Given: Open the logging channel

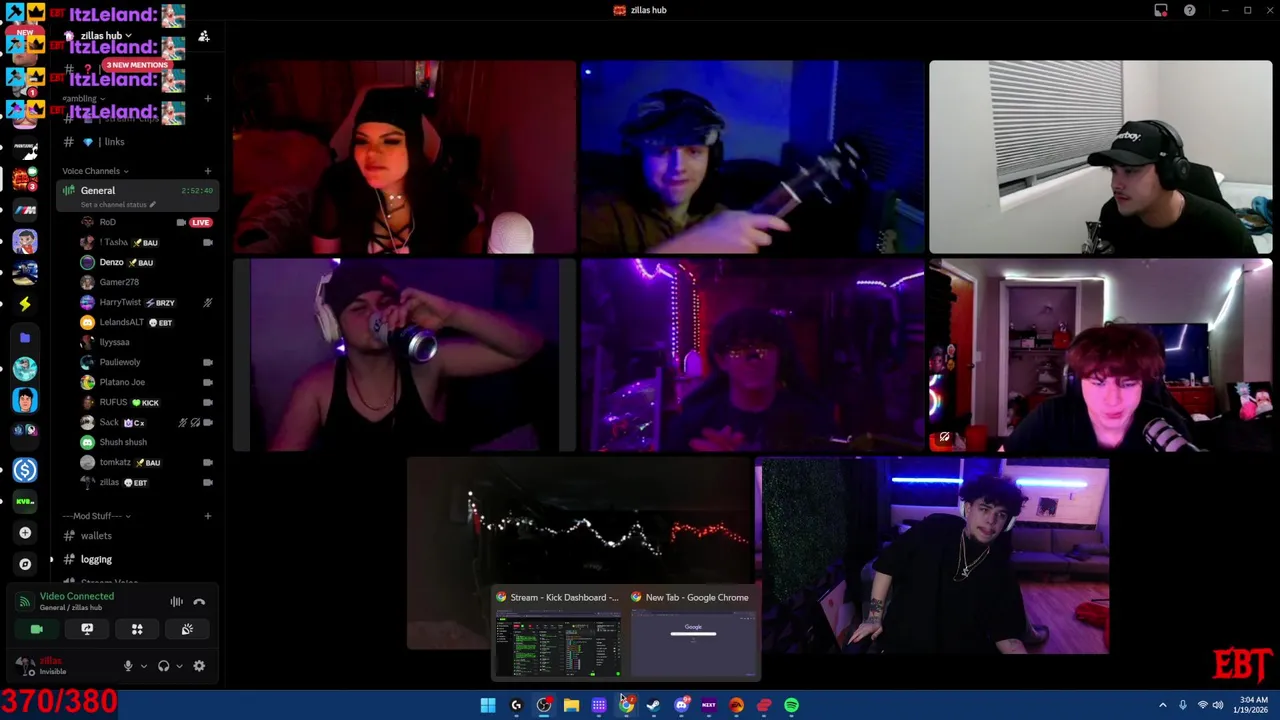Looking at the screenshot, I should pos(96,560).
